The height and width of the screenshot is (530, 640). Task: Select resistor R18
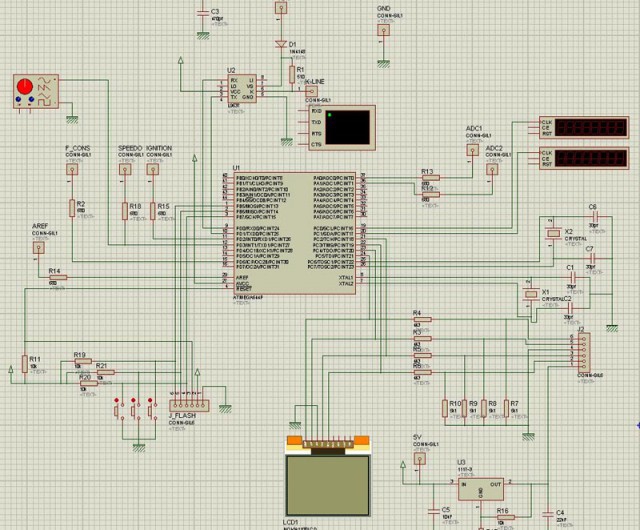tap(125, 211)
